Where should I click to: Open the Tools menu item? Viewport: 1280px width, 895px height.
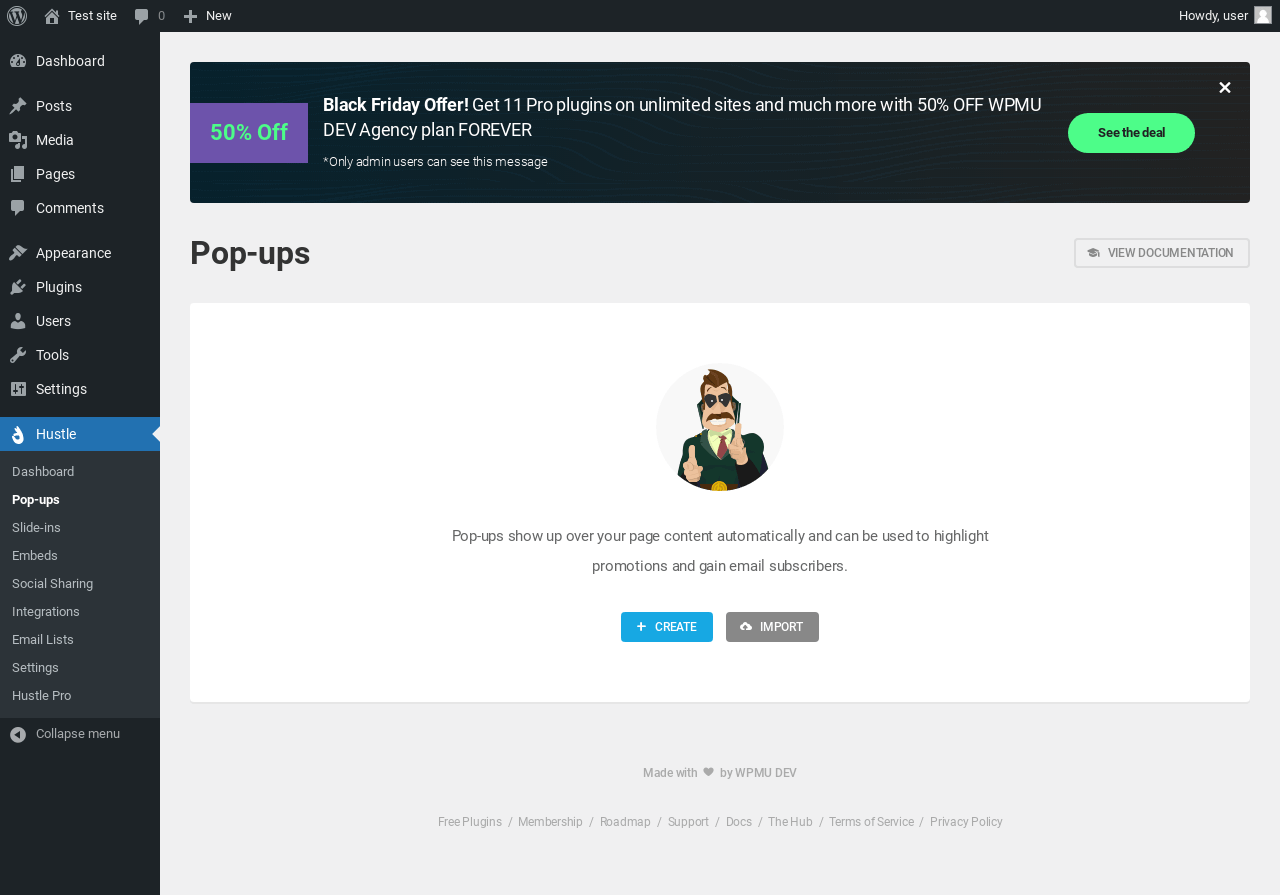80,355
